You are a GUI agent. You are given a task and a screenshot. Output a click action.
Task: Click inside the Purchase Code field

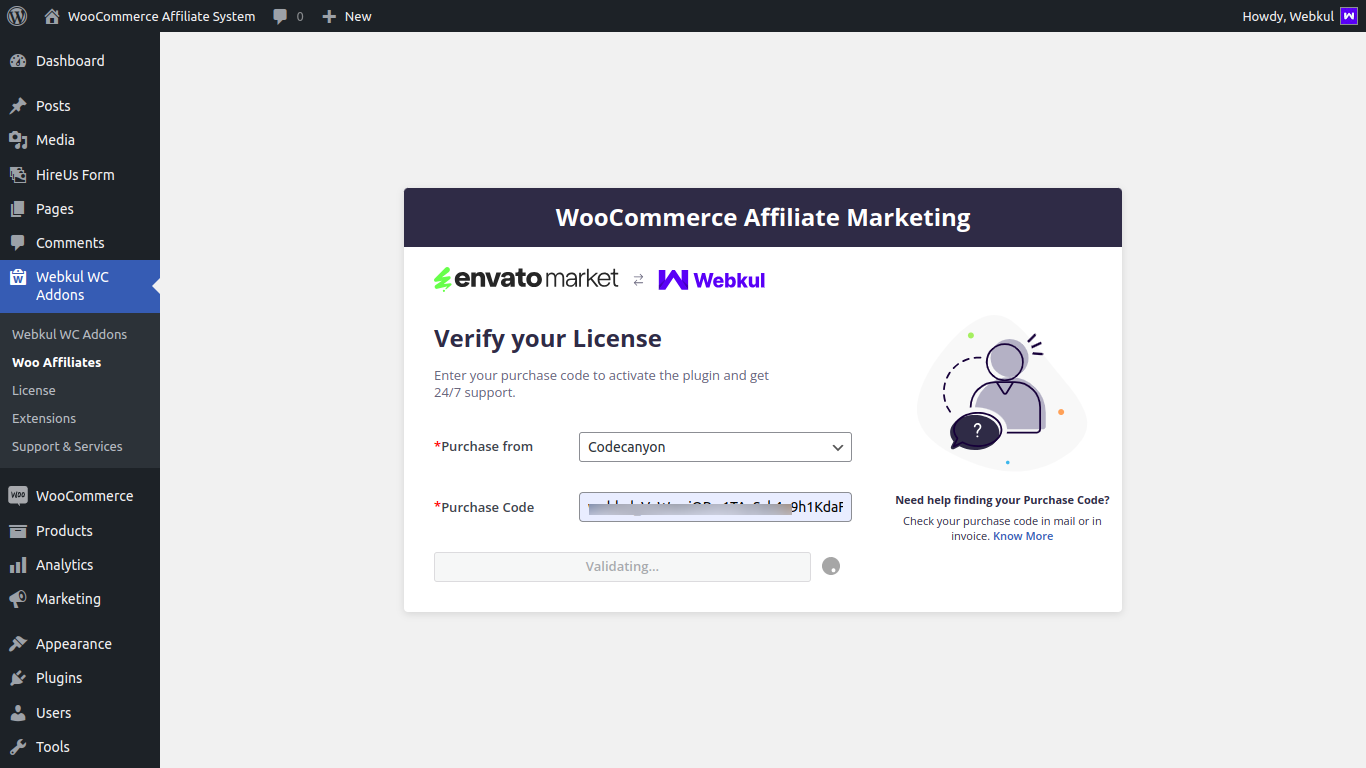[x=715, y=507]
